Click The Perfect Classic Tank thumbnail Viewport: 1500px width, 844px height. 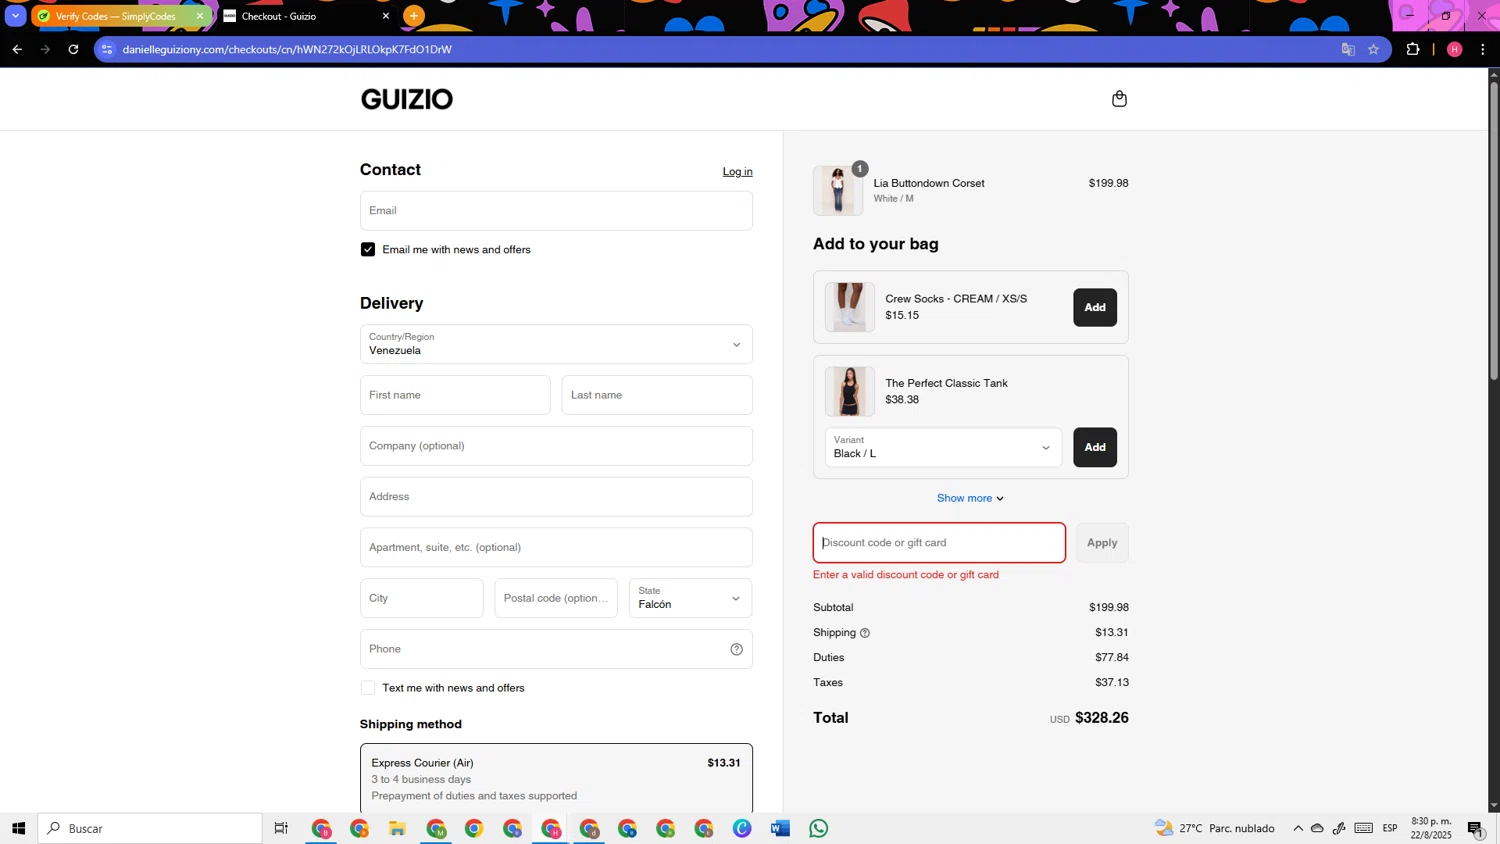click(849, 392)
